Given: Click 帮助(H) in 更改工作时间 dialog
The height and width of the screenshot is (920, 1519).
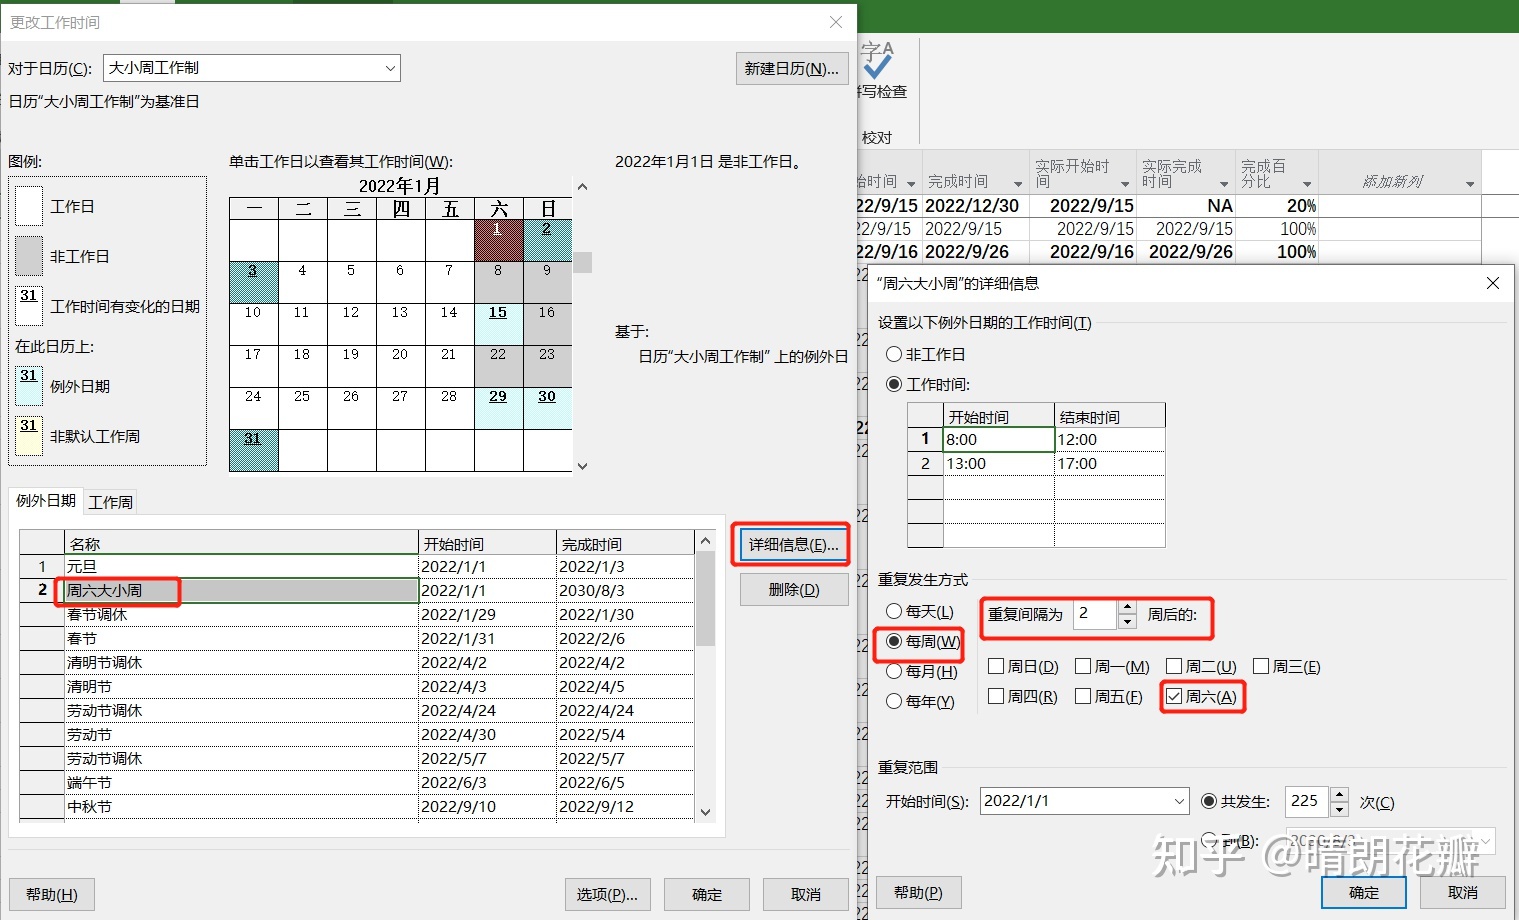Looking at the screenshot, I should coord(52,894).
